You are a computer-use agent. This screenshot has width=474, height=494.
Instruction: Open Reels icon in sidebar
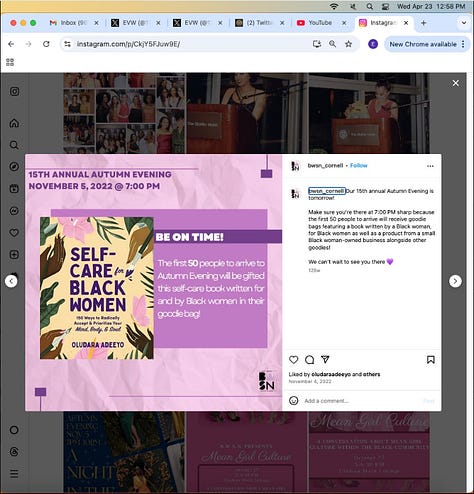click(14, 189)
